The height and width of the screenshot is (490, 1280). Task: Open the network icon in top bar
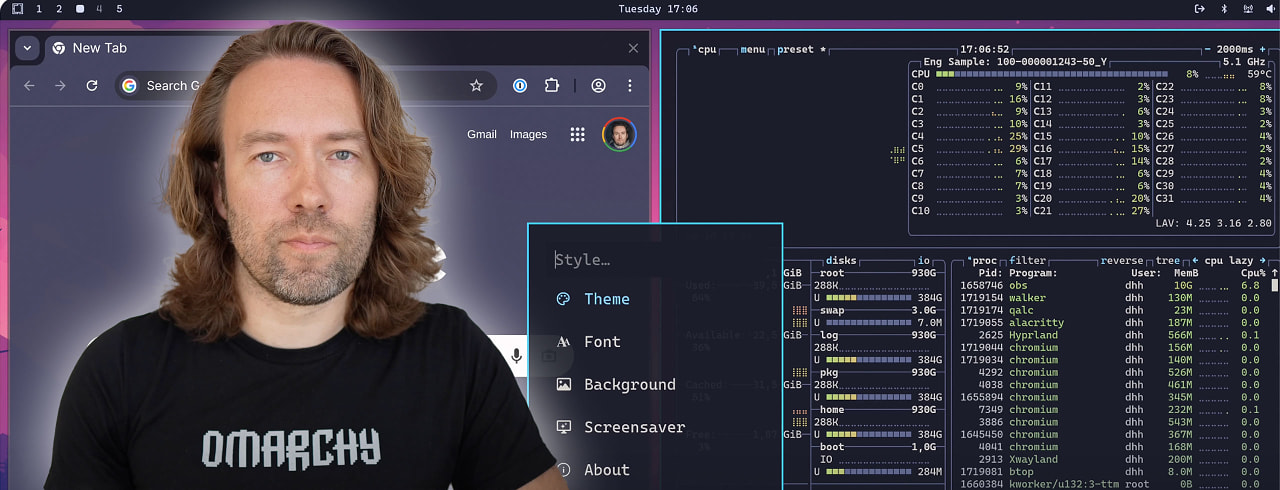click(1248, 9)
